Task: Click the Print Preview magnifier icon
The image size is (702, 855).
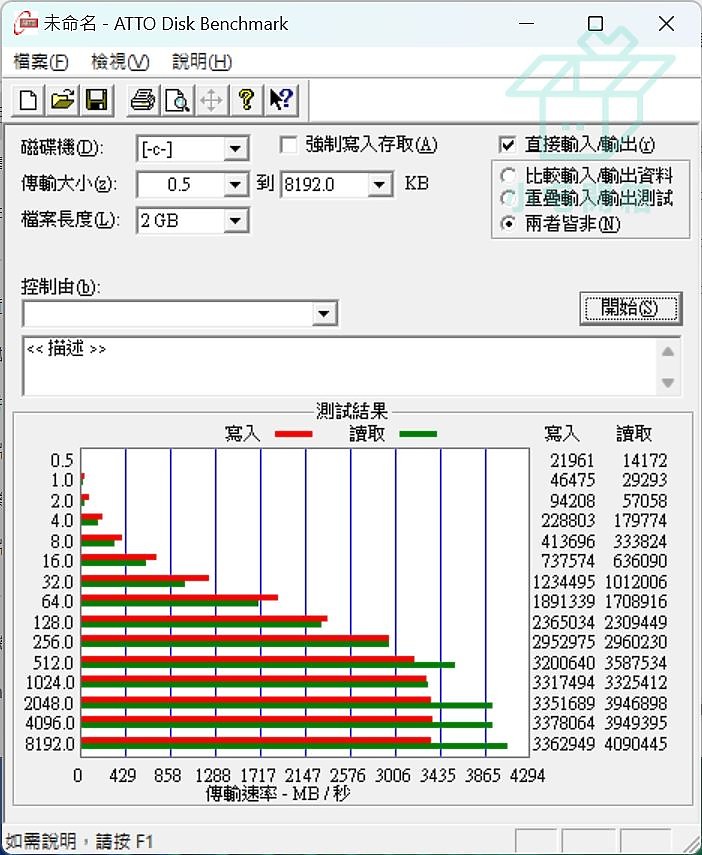Action: (177, 100)
